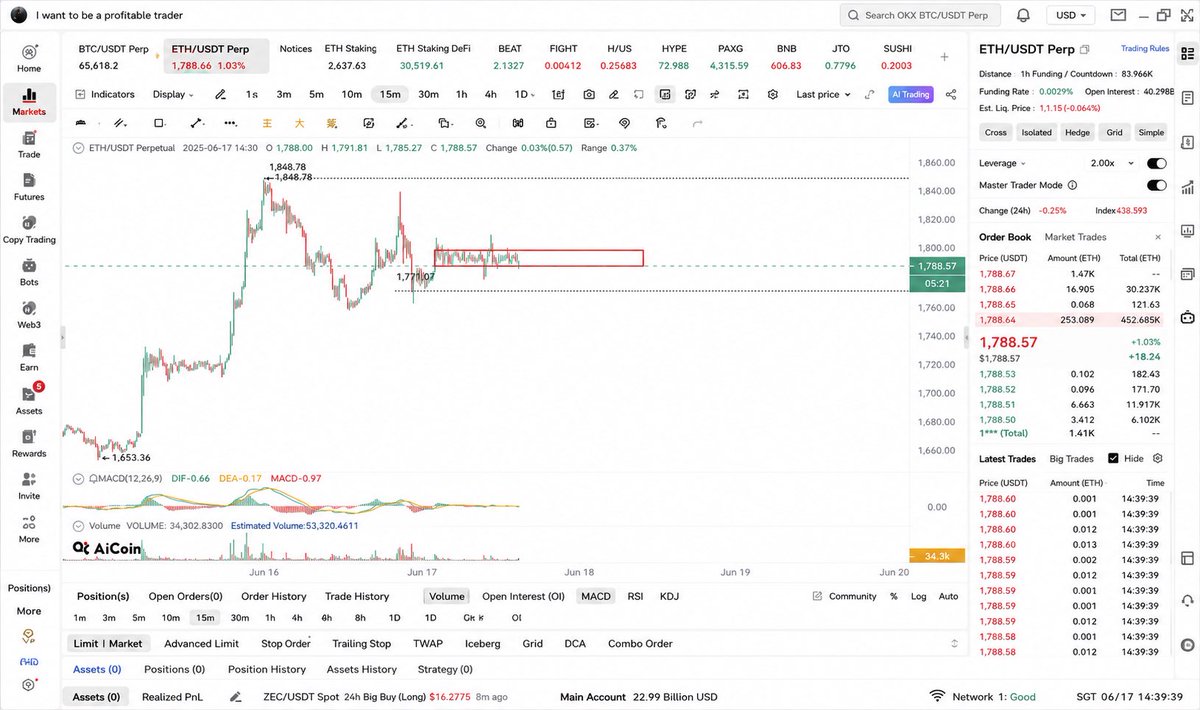Switch to Market Trades tab
This screenshot has height=710, width=1200.
1075,237
